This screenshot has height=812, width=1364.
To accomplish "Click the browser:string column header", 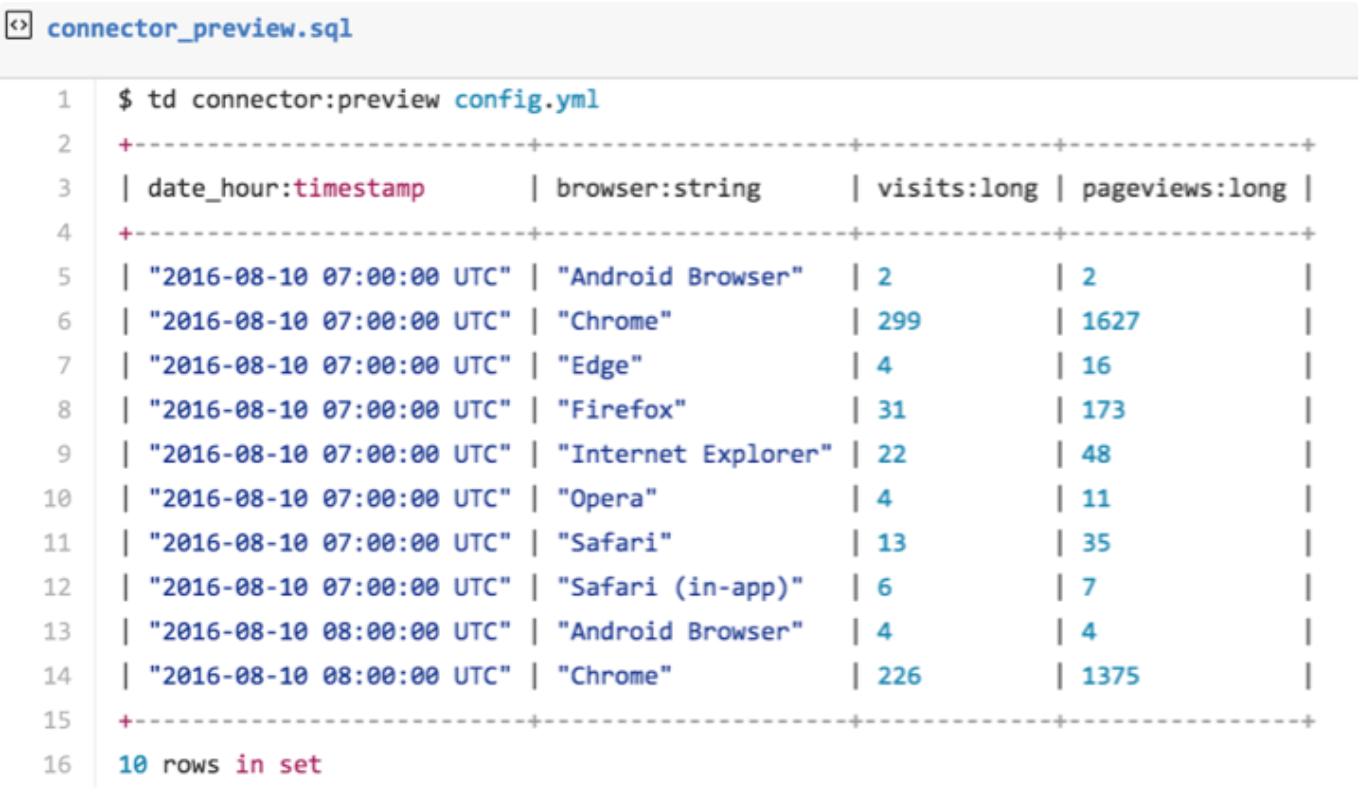I will (x=658, y=188).
